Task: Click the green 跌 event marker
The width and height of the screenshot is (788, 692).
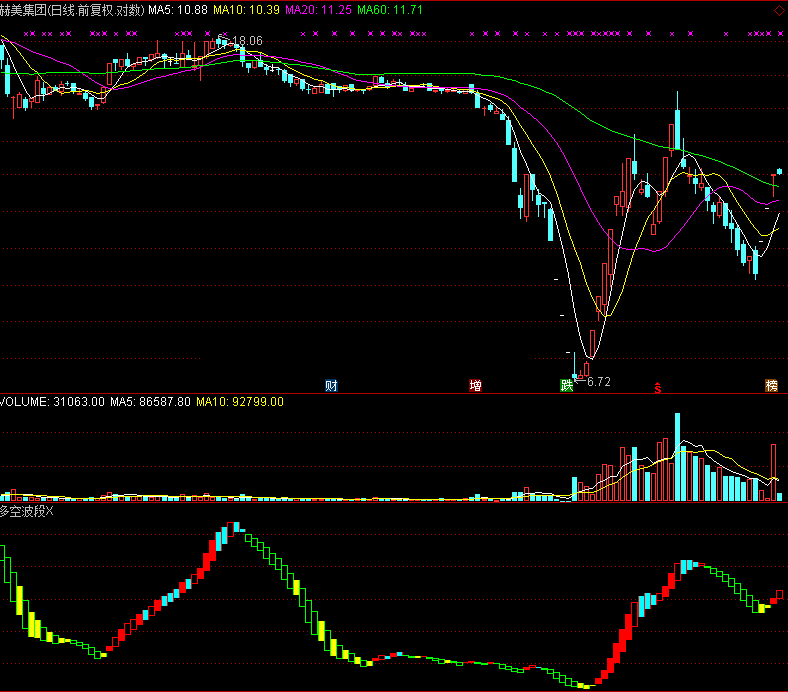Action: (x=567, y=385)
